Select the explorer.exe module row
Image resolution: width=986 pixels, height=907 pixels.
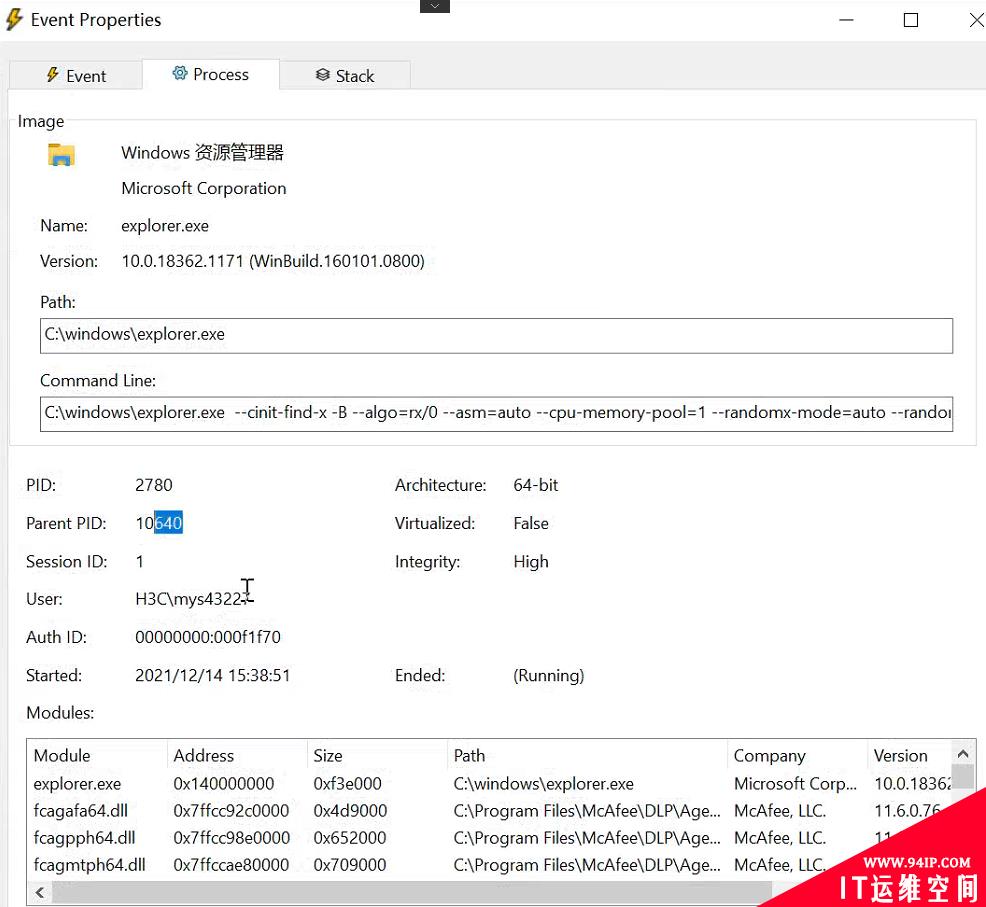coord(490,784)
